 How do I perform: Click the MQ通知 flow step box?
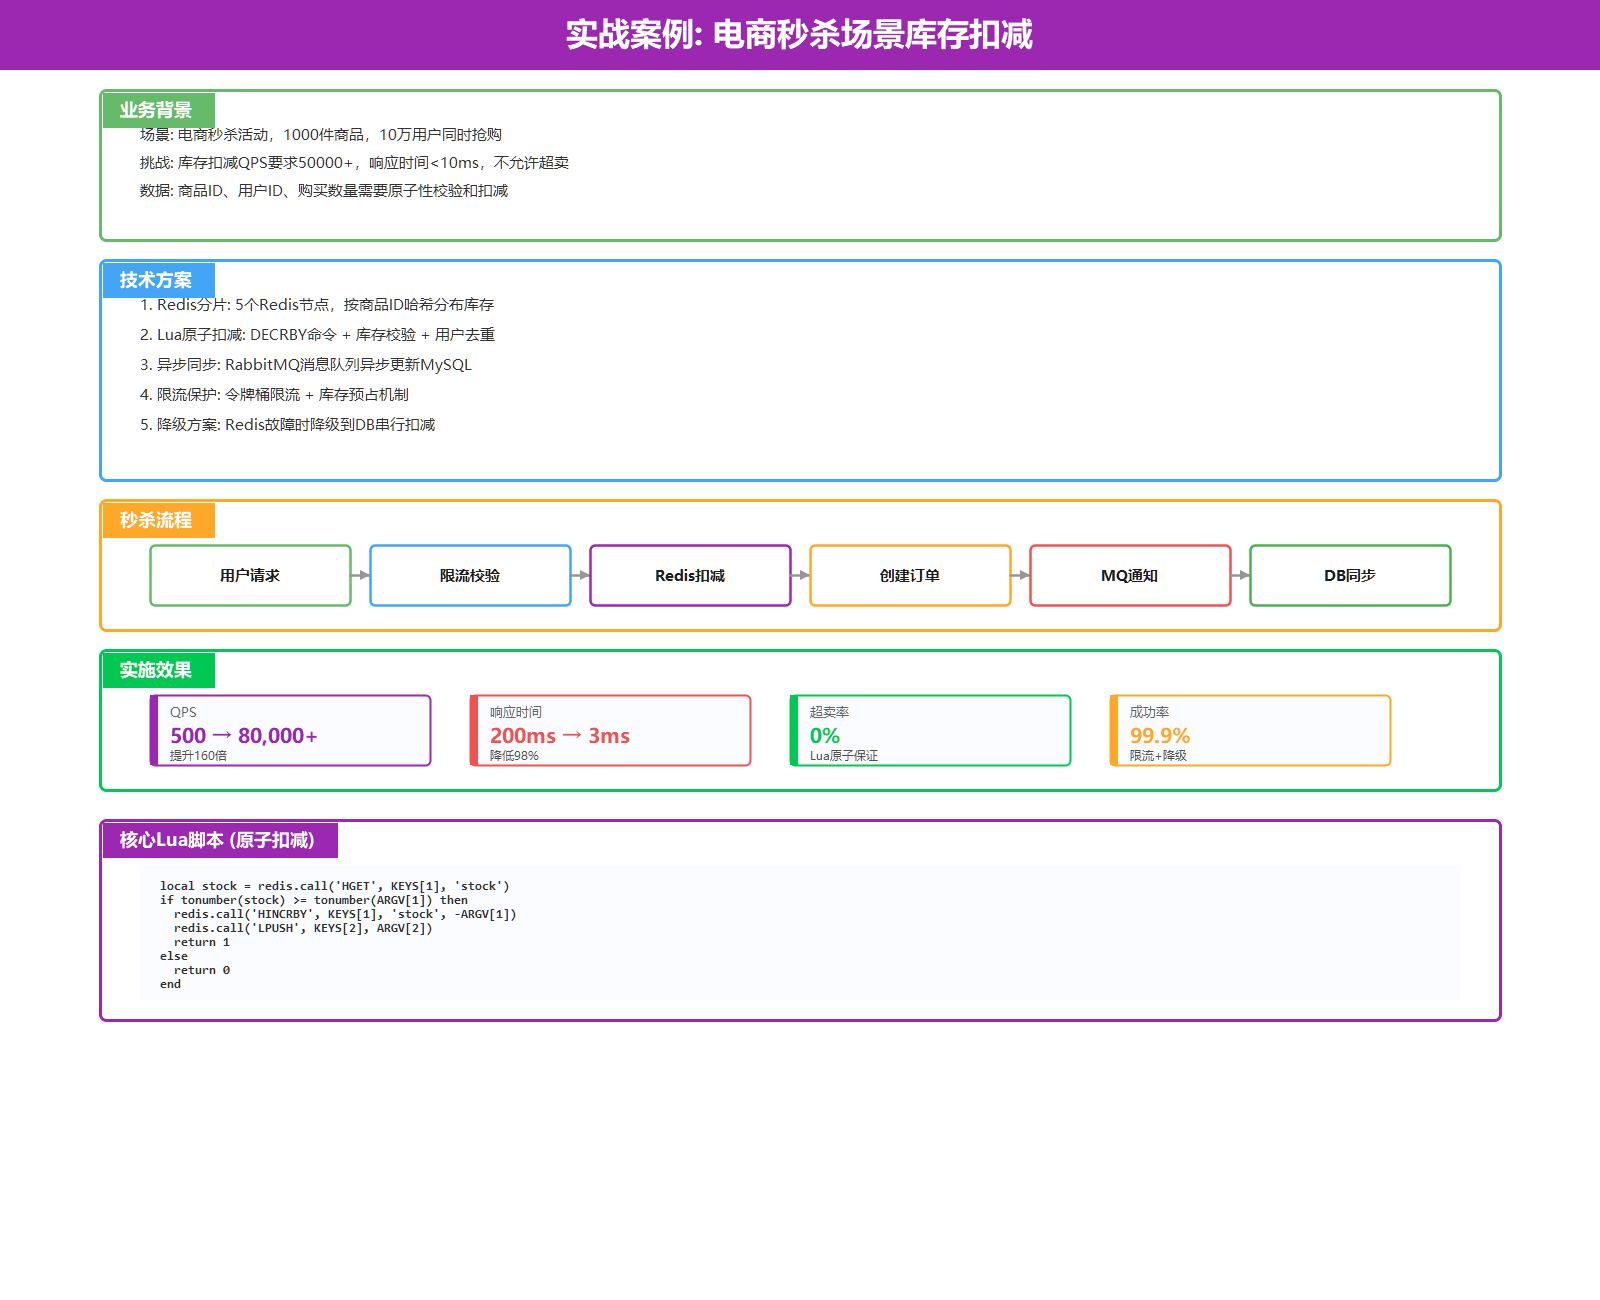(1130, 575)
